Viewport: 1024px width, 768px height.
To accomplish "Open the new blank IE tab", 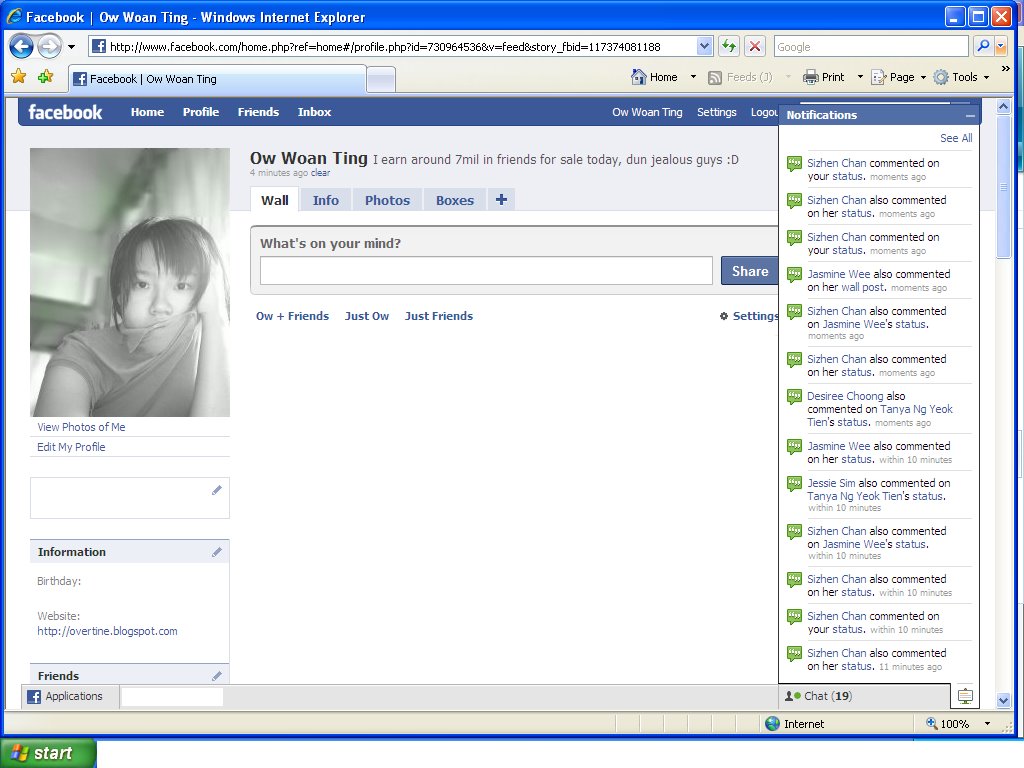I will 381,80.
